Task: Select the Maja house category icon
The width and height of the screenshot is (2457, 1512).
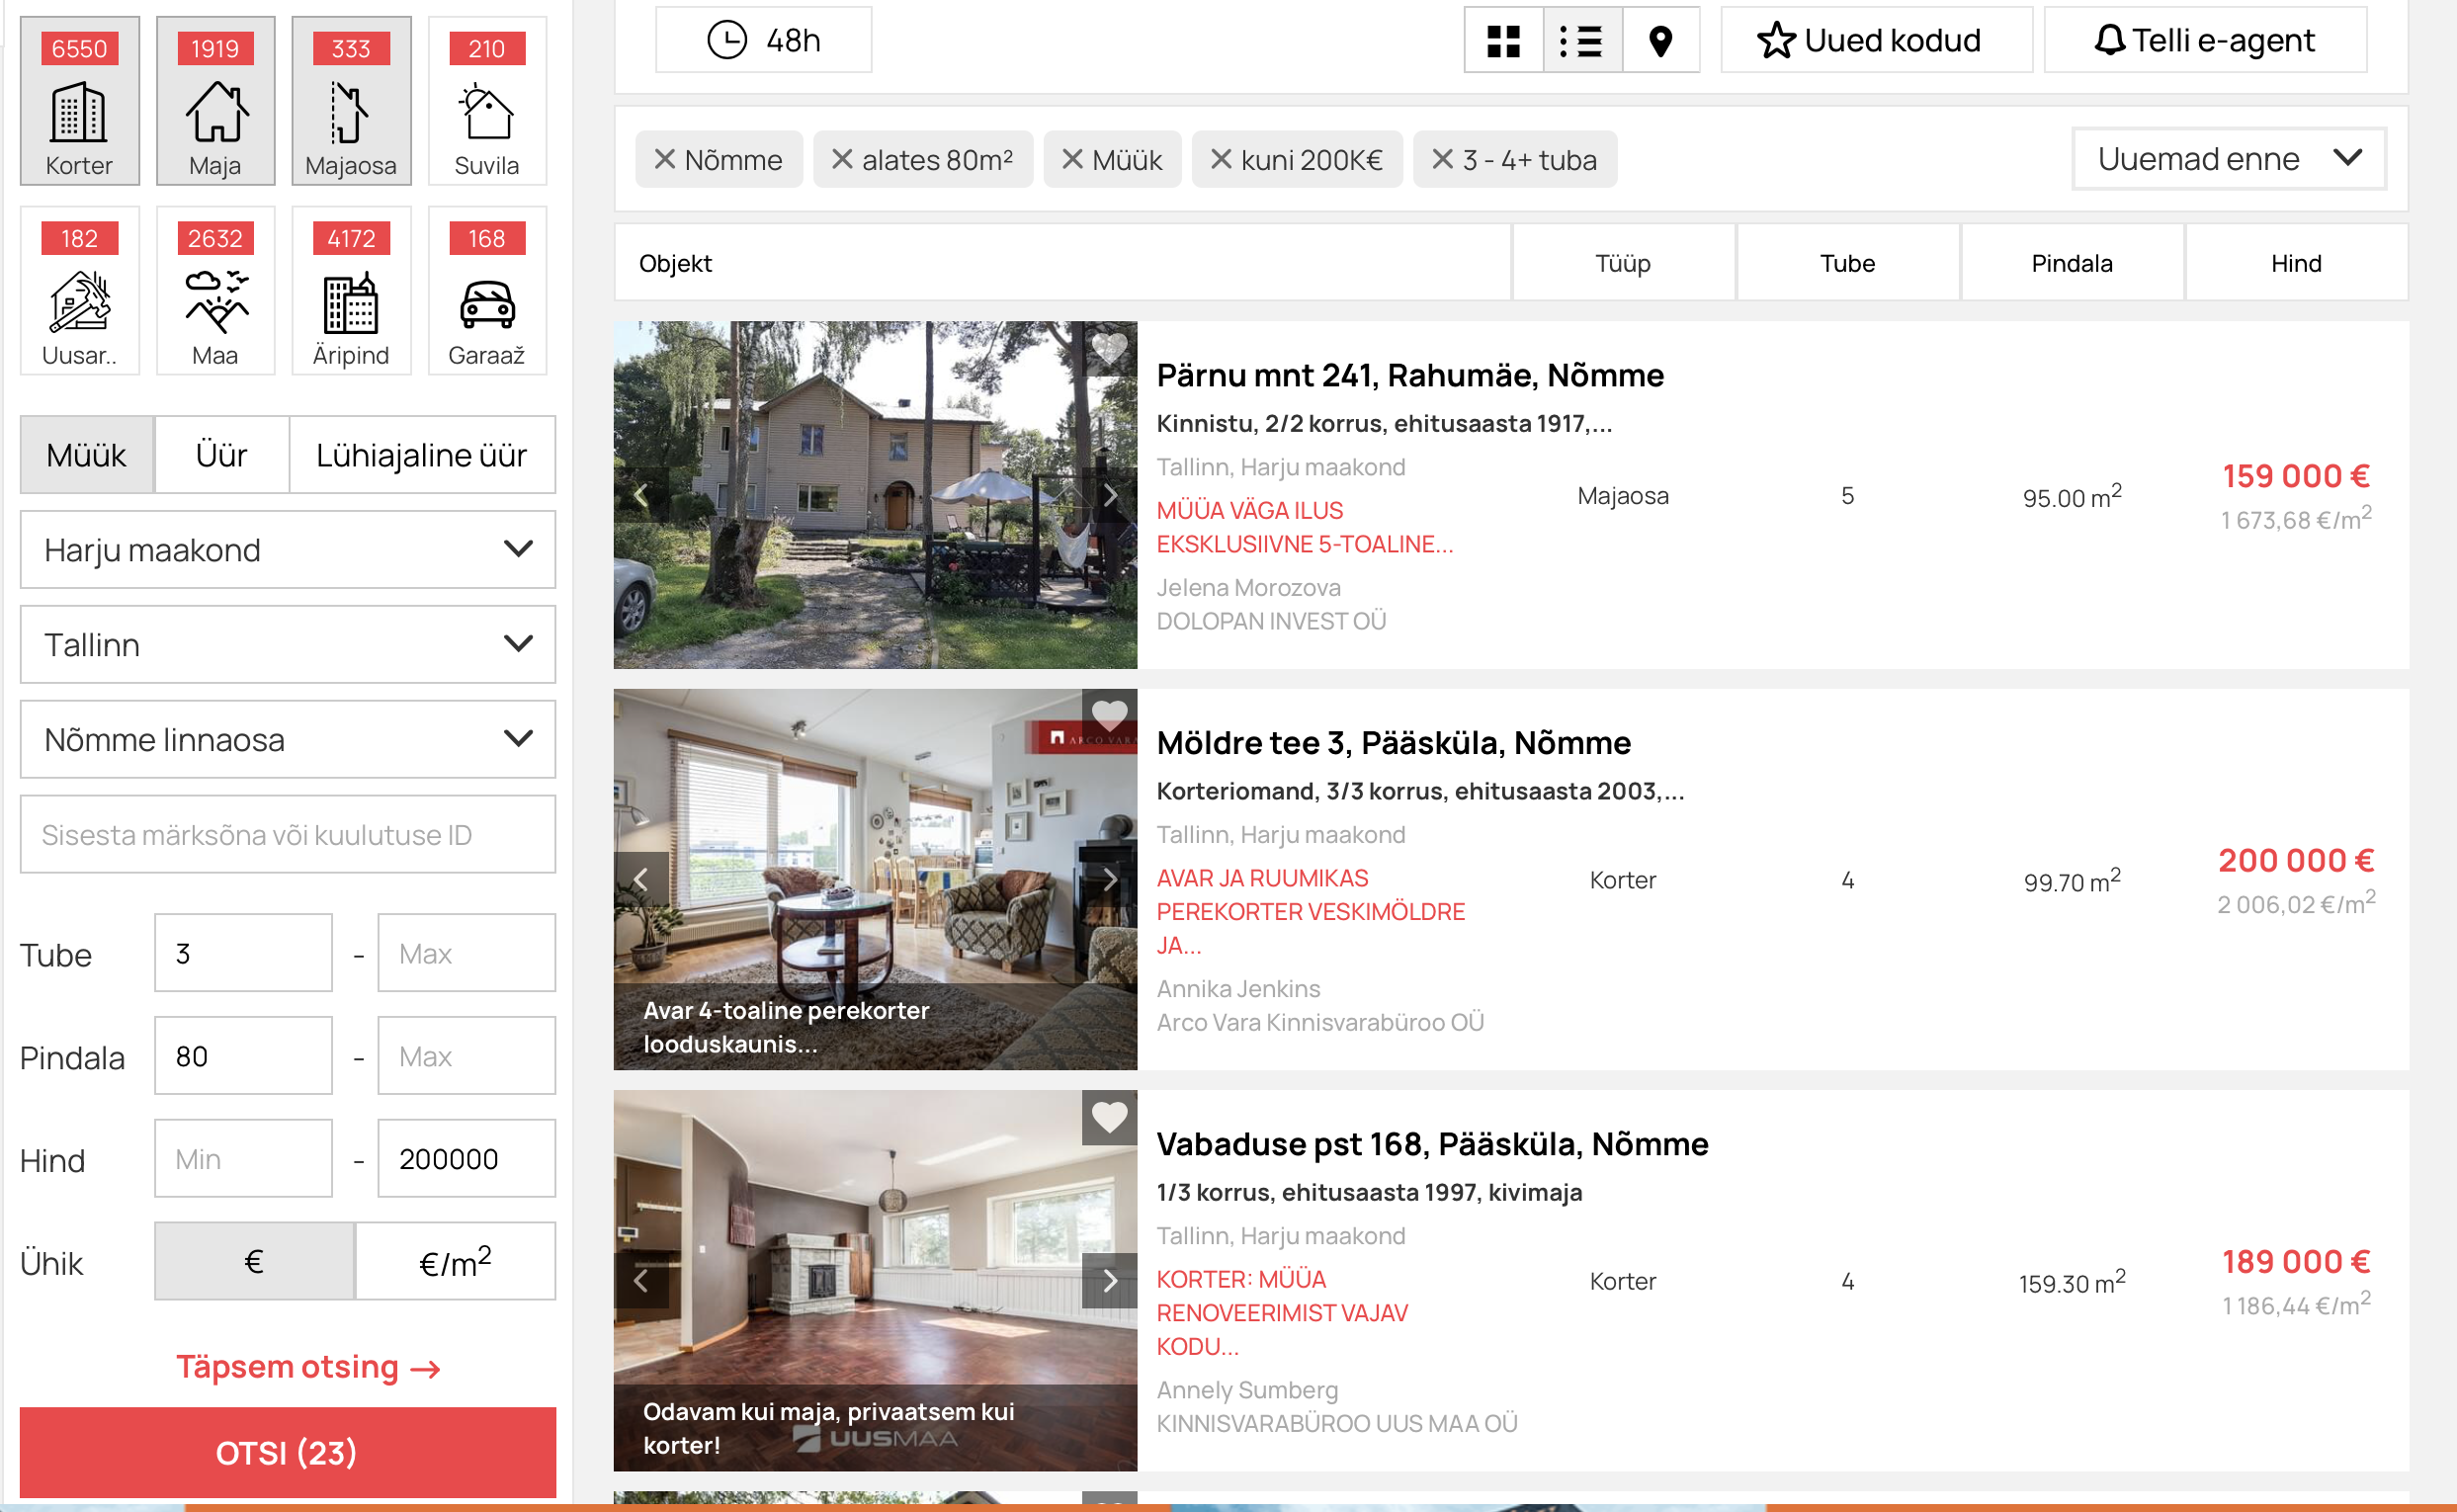Action: click(215, 101)
